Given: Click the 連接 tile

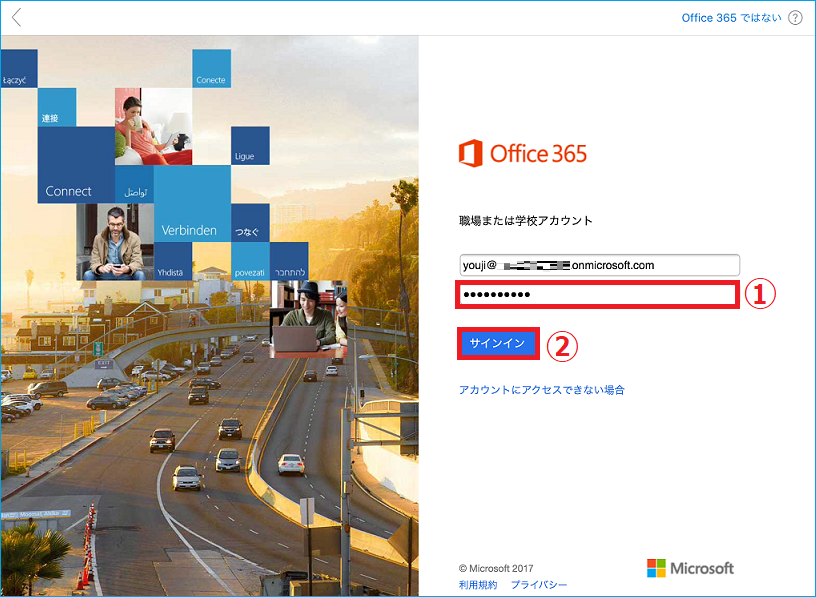Looking at the screenshot, I should [x=57, y=107].
